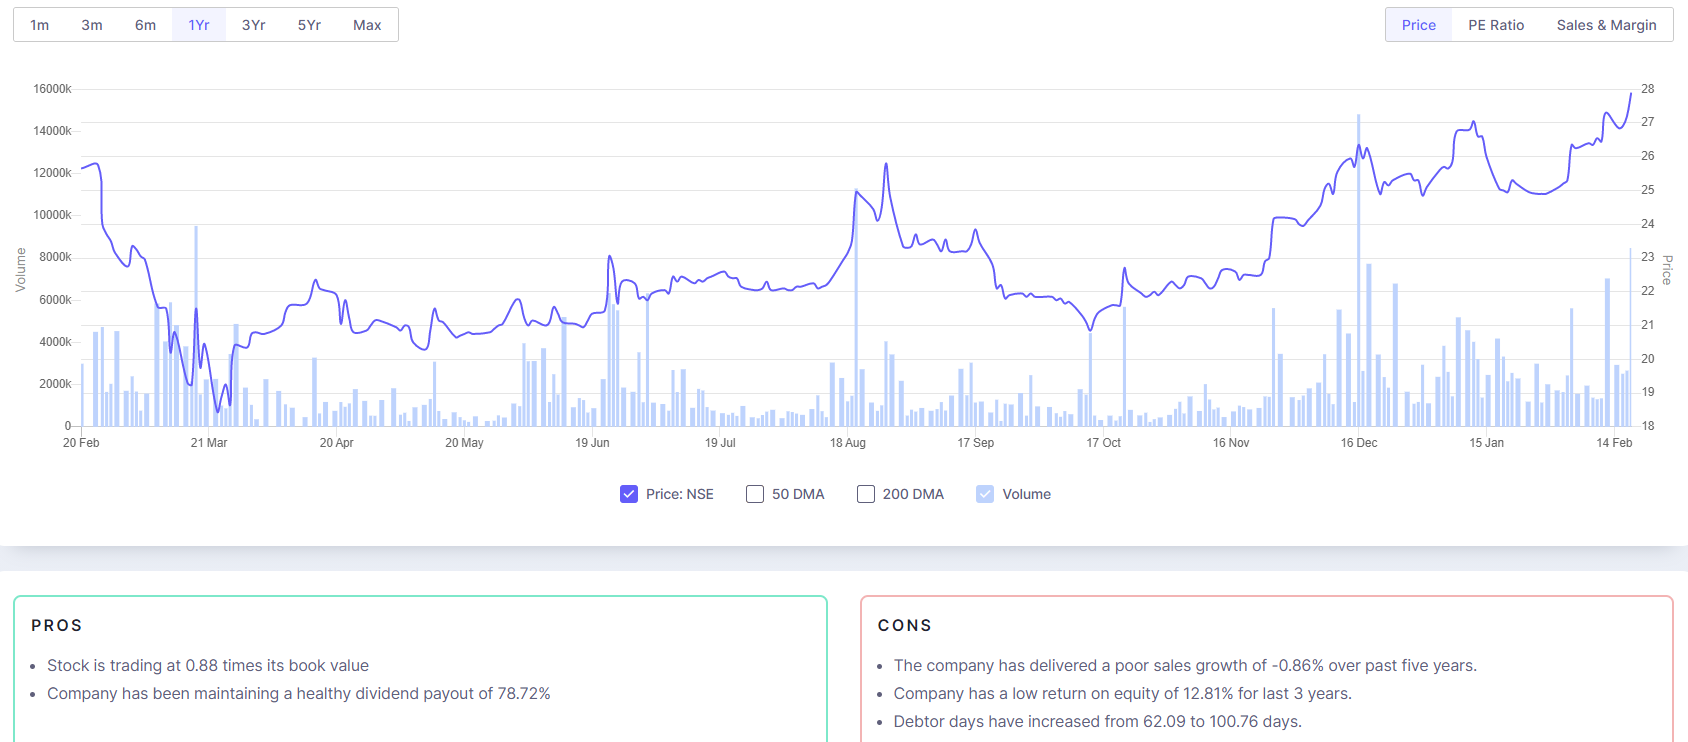This screenshot has height=742, width=1688.
Task: Click the 200 DMA legend label
Action: (x=913, y=494)
